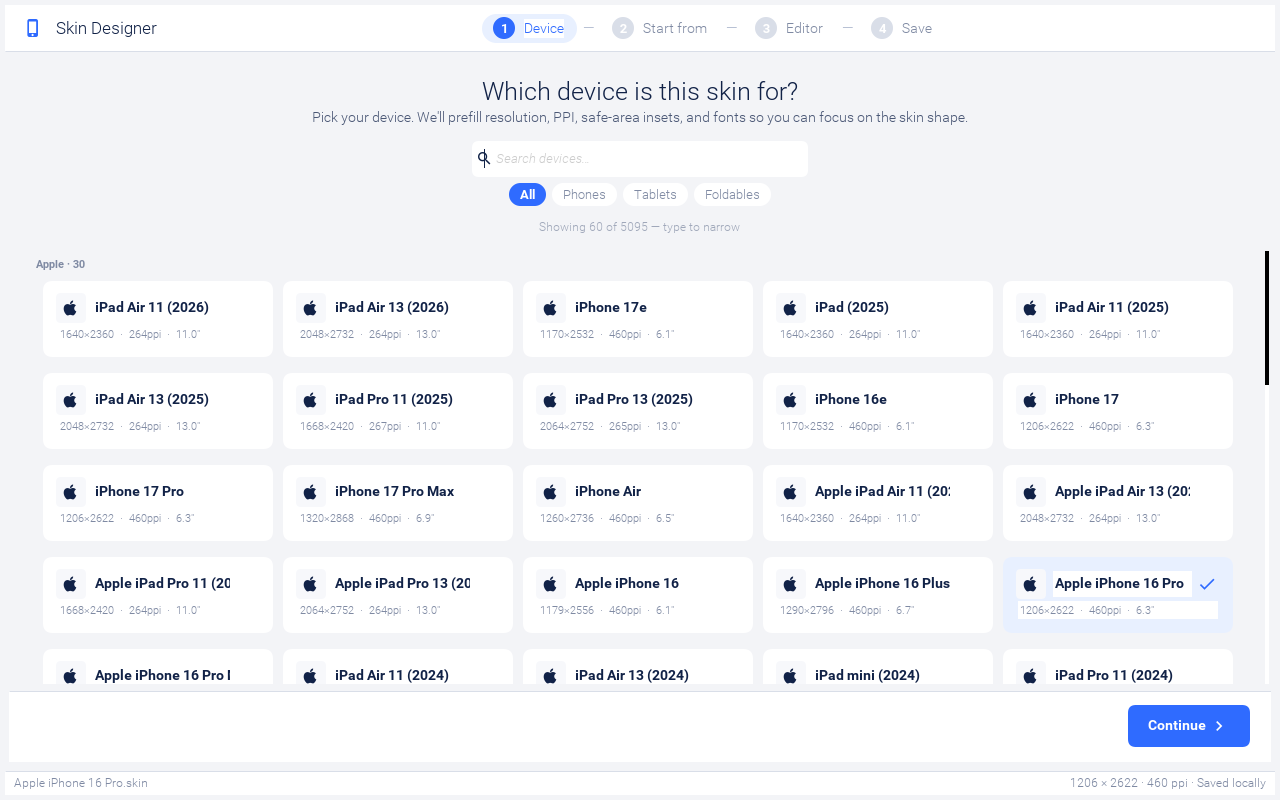Click the 2064×2752 265ppi specs of iPad Pro 13 (2025)

(610, 426)
